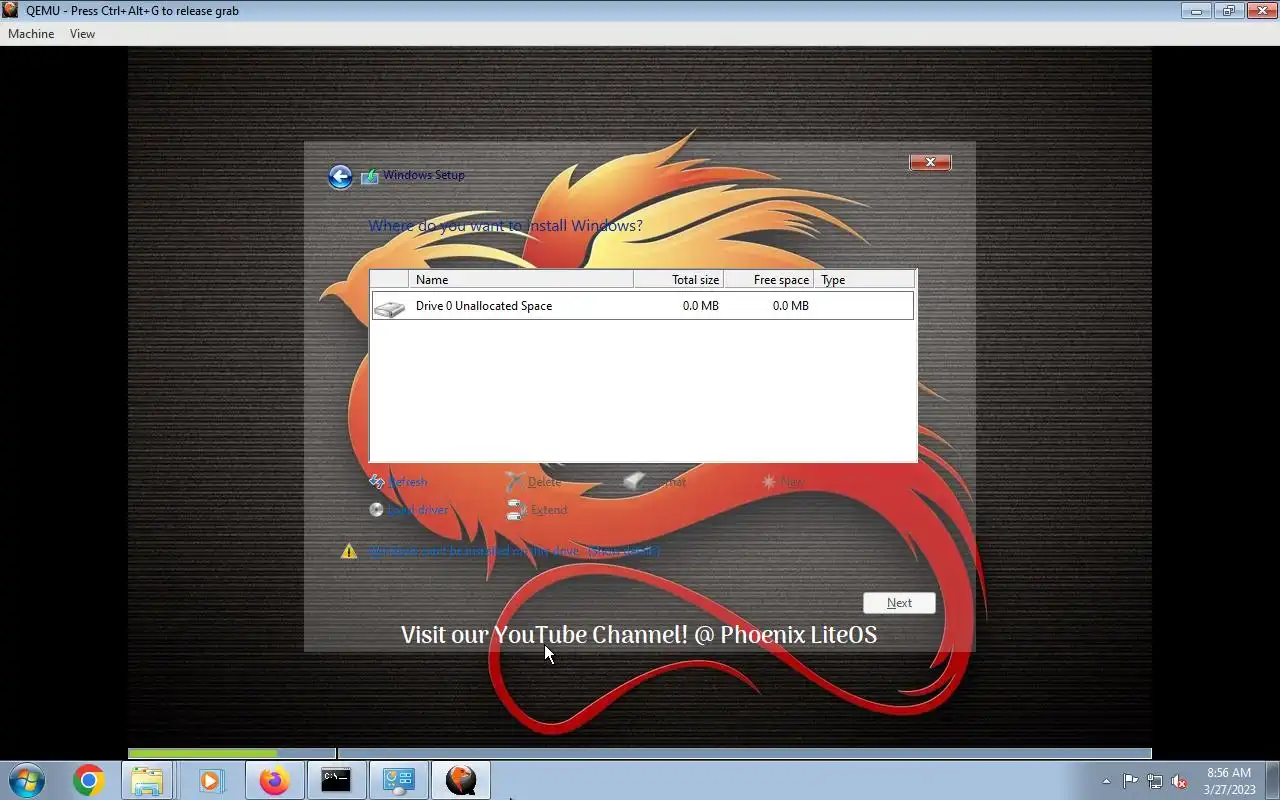Launch Google Chrome from the taskbar
This screenshot has height=800, width=1280.
pyautogui.click(x=88, y=780)
